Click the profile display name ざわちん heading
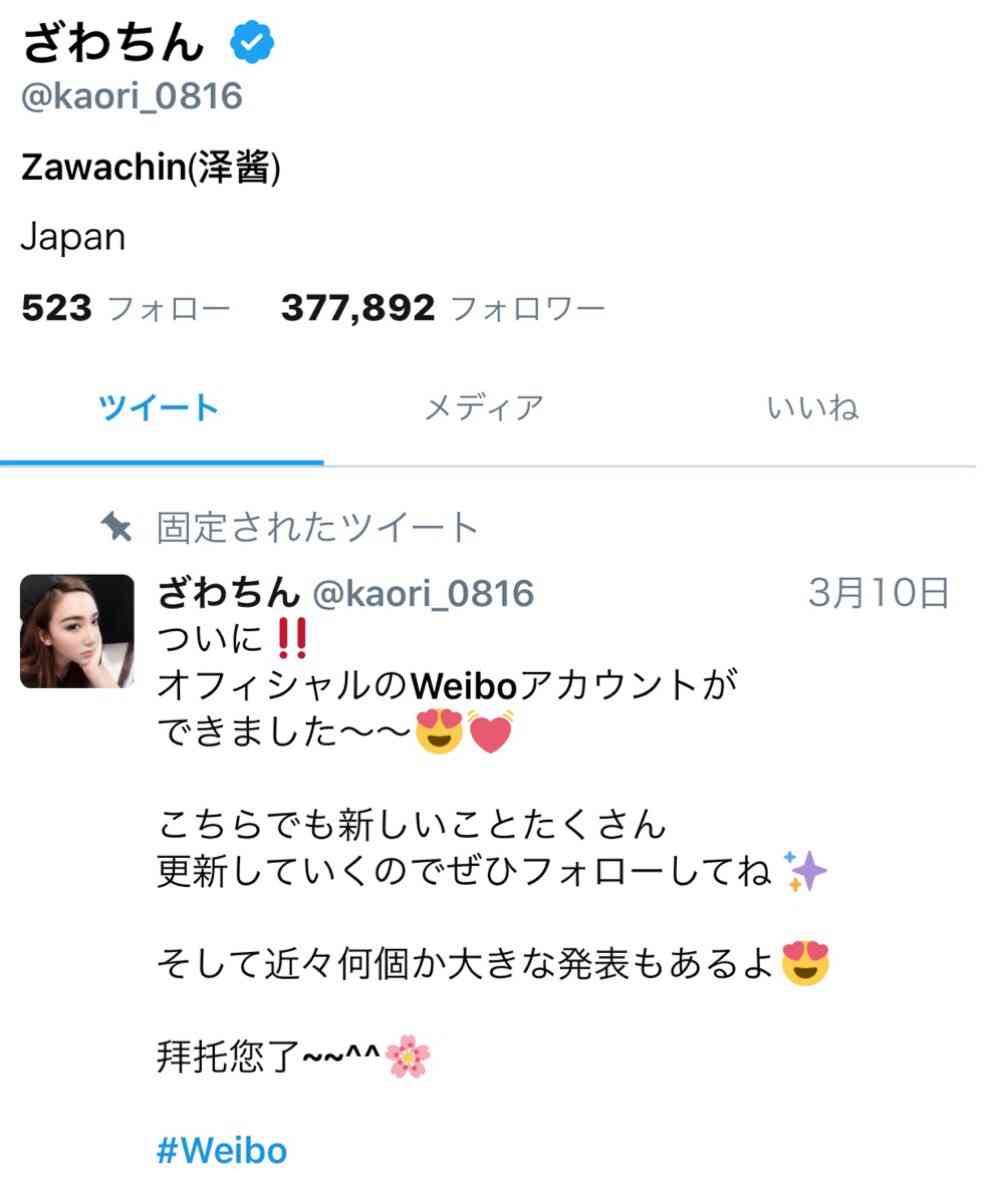The height and width of the screenshot is (1200, 987). tap(113, 43)
